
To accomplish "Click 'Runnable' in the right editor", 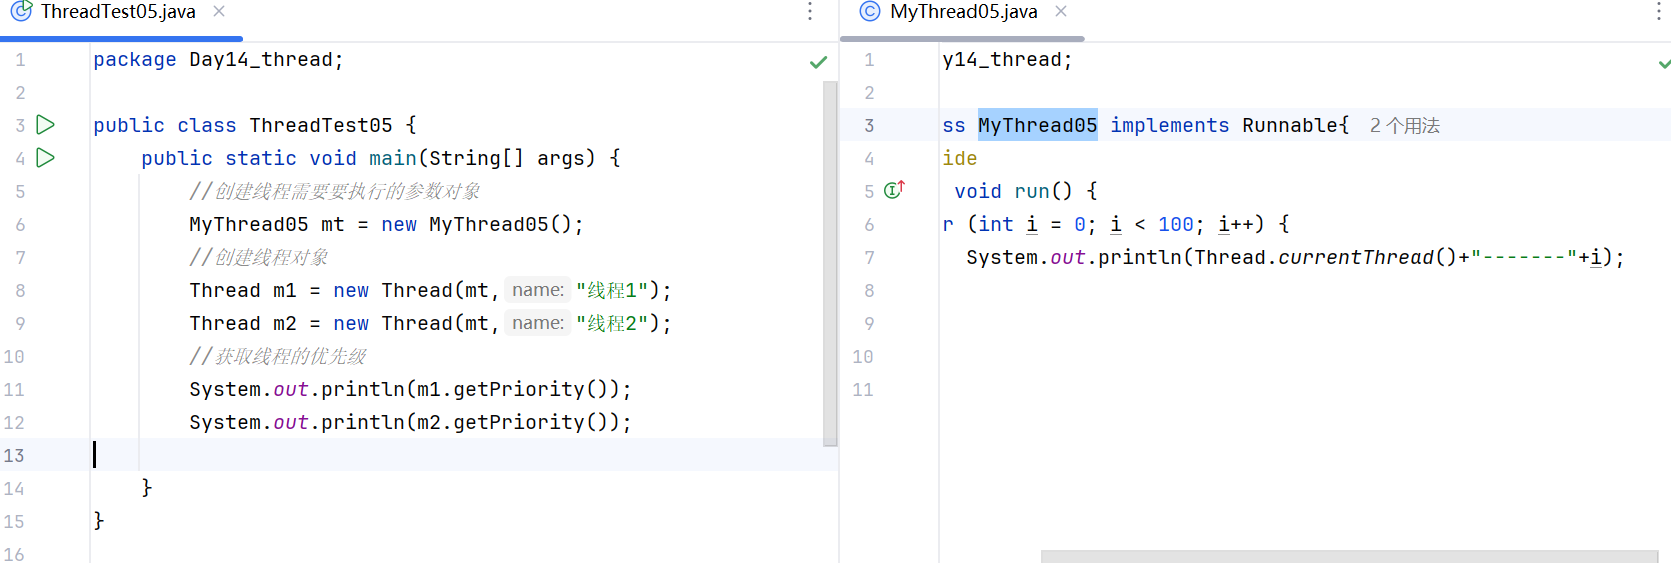I will (x=1290, y=125).
